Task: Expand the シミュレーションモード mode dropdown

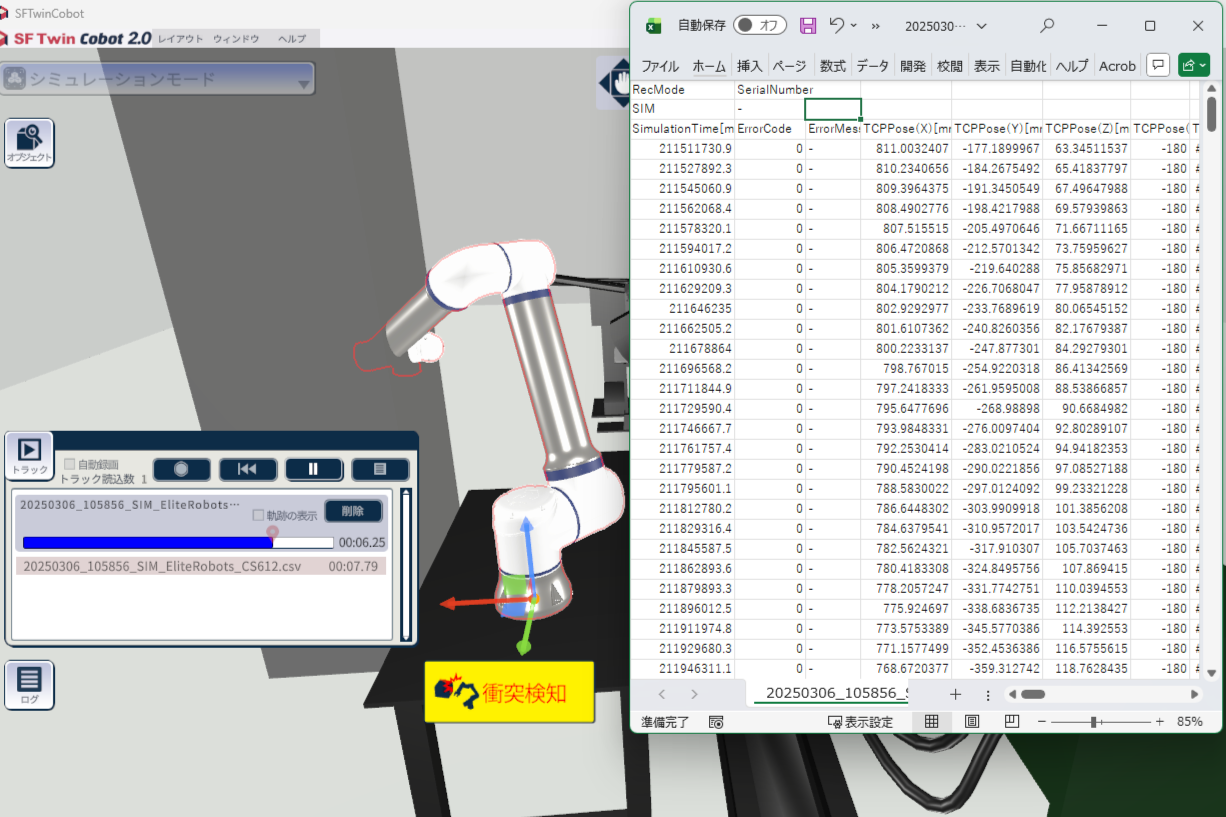Action: (304, 84)
